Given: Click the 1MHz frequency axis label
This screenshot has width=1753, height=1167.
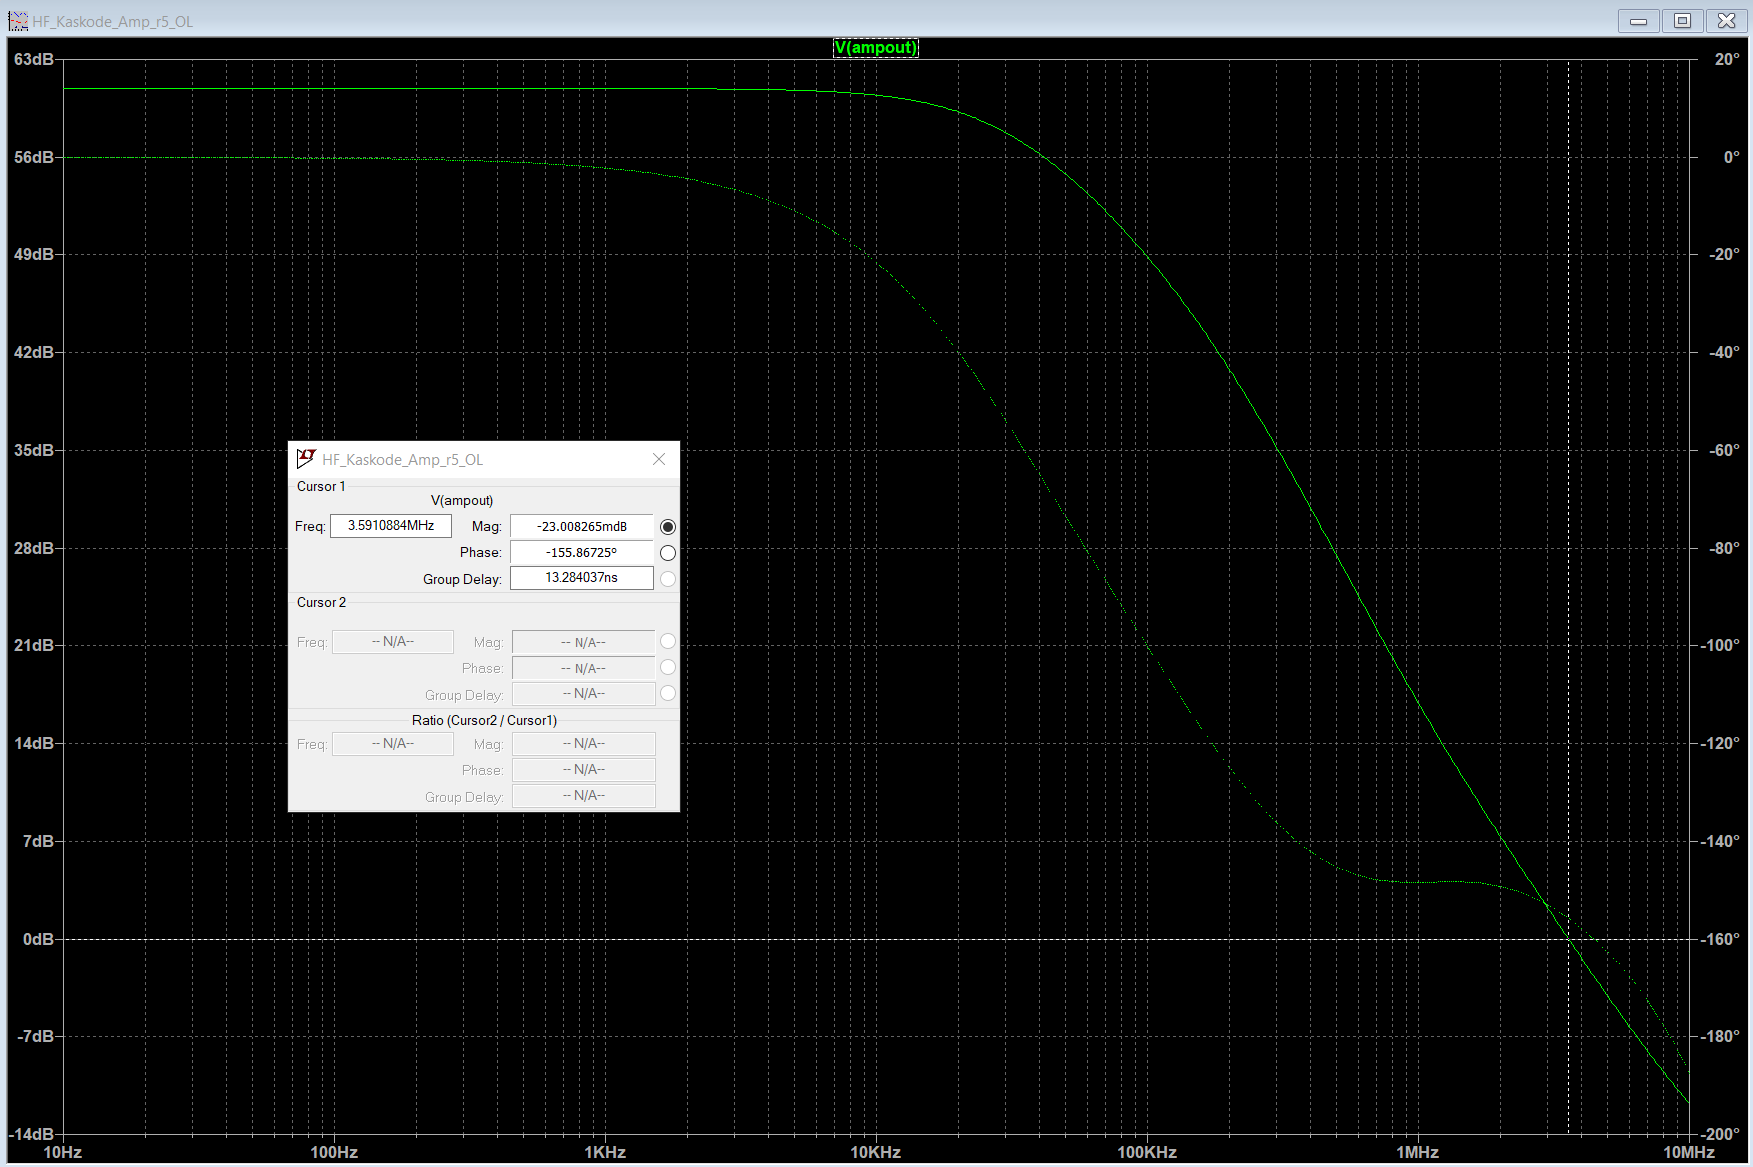Looking at the screenshot, I should click(x=1418, y=1152).
